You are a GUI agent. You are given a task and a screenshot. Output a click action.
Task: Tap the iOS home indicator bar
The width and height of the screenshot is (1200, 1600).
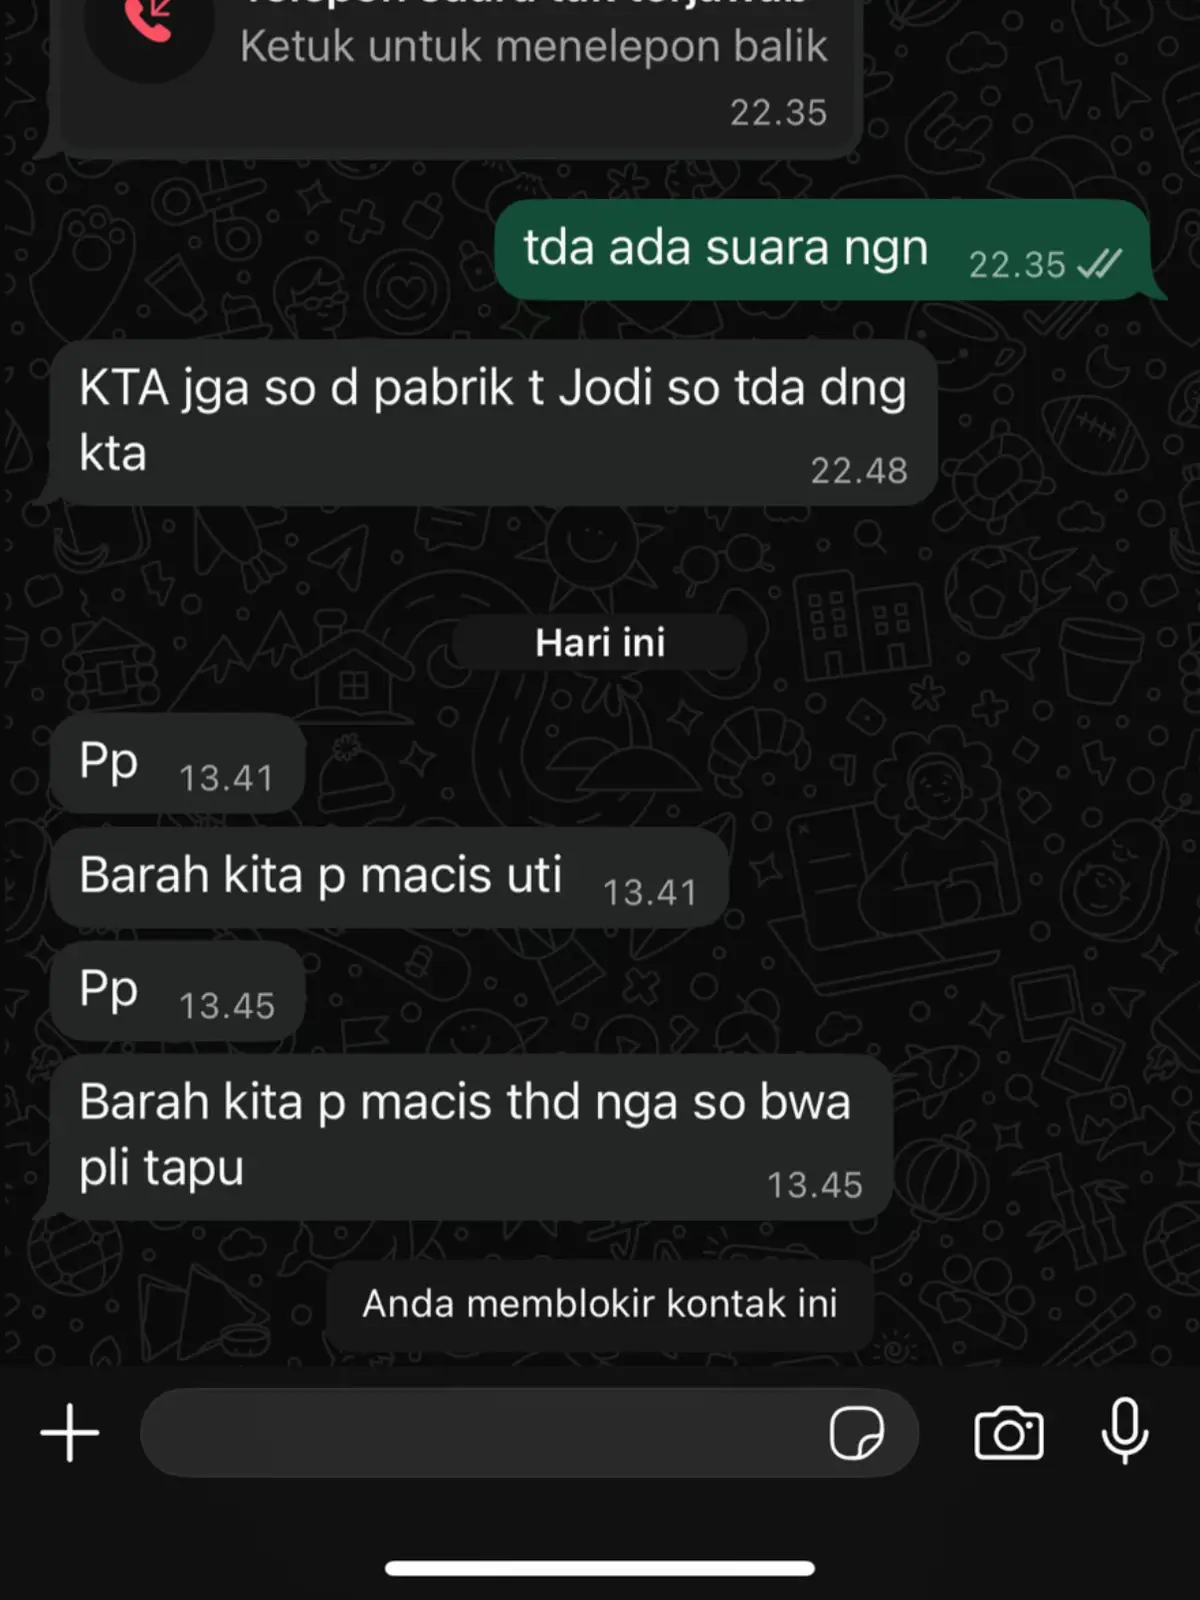pyautogui.click(x=600, y=1568)
